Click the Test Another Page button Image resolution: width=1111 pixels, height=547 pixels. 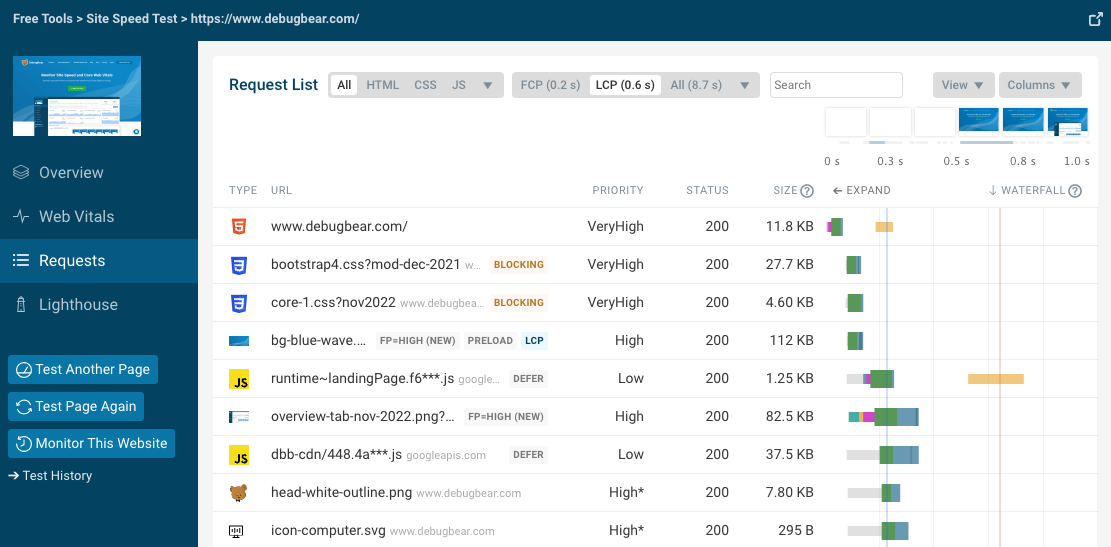pyautogui.click(x=83, y=370)
